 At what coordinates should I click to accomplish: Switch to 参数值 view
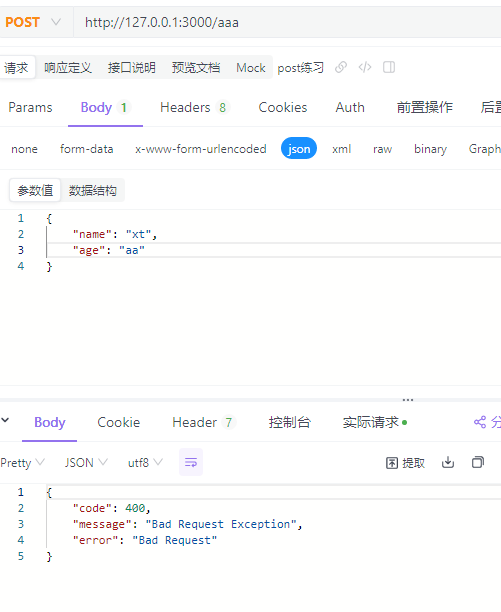pyautogui.click(x=35, y=190)
